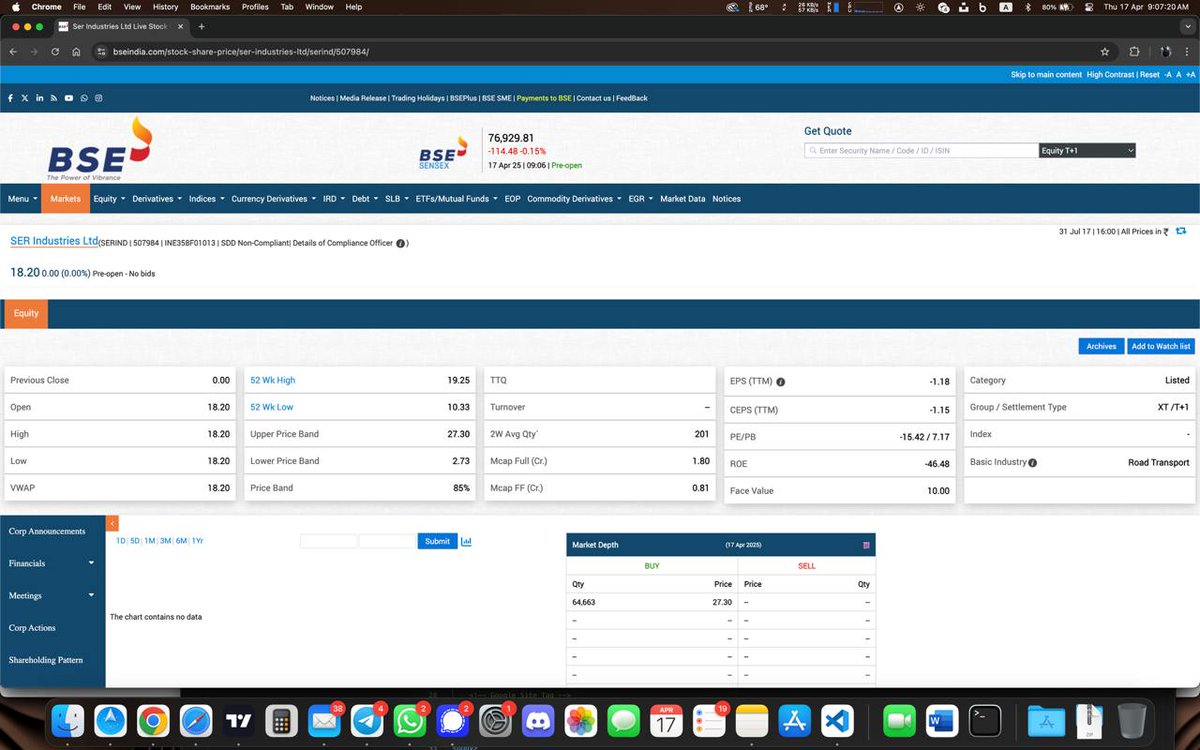This screenshot has width=1200, height=750.
Task: Open Discord from the Dock
Action: tap(538, 720)
